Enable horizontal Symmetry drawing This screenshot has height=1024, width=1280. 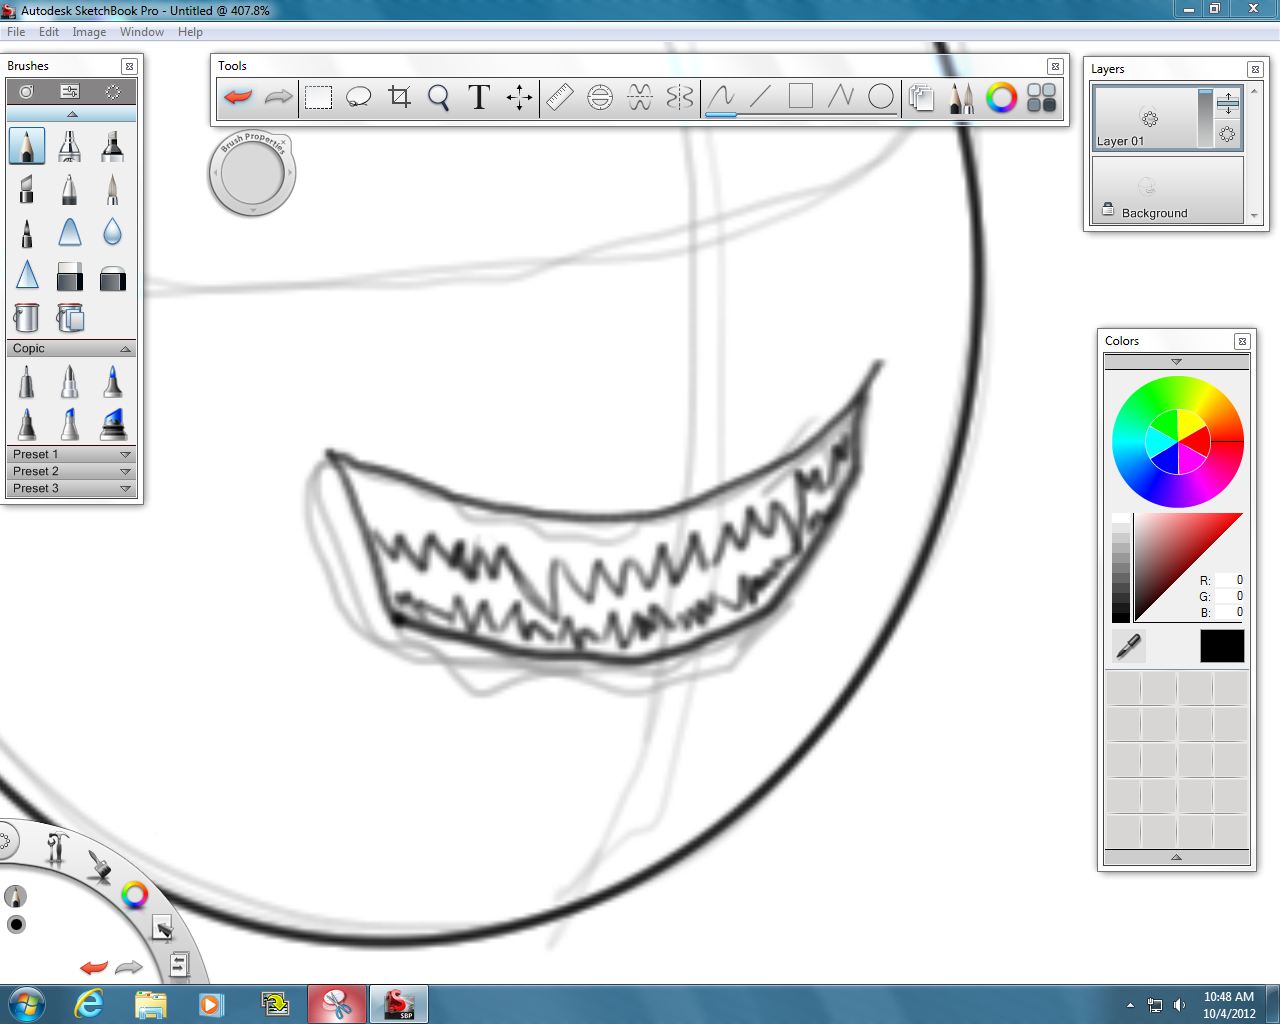point(640,97)
